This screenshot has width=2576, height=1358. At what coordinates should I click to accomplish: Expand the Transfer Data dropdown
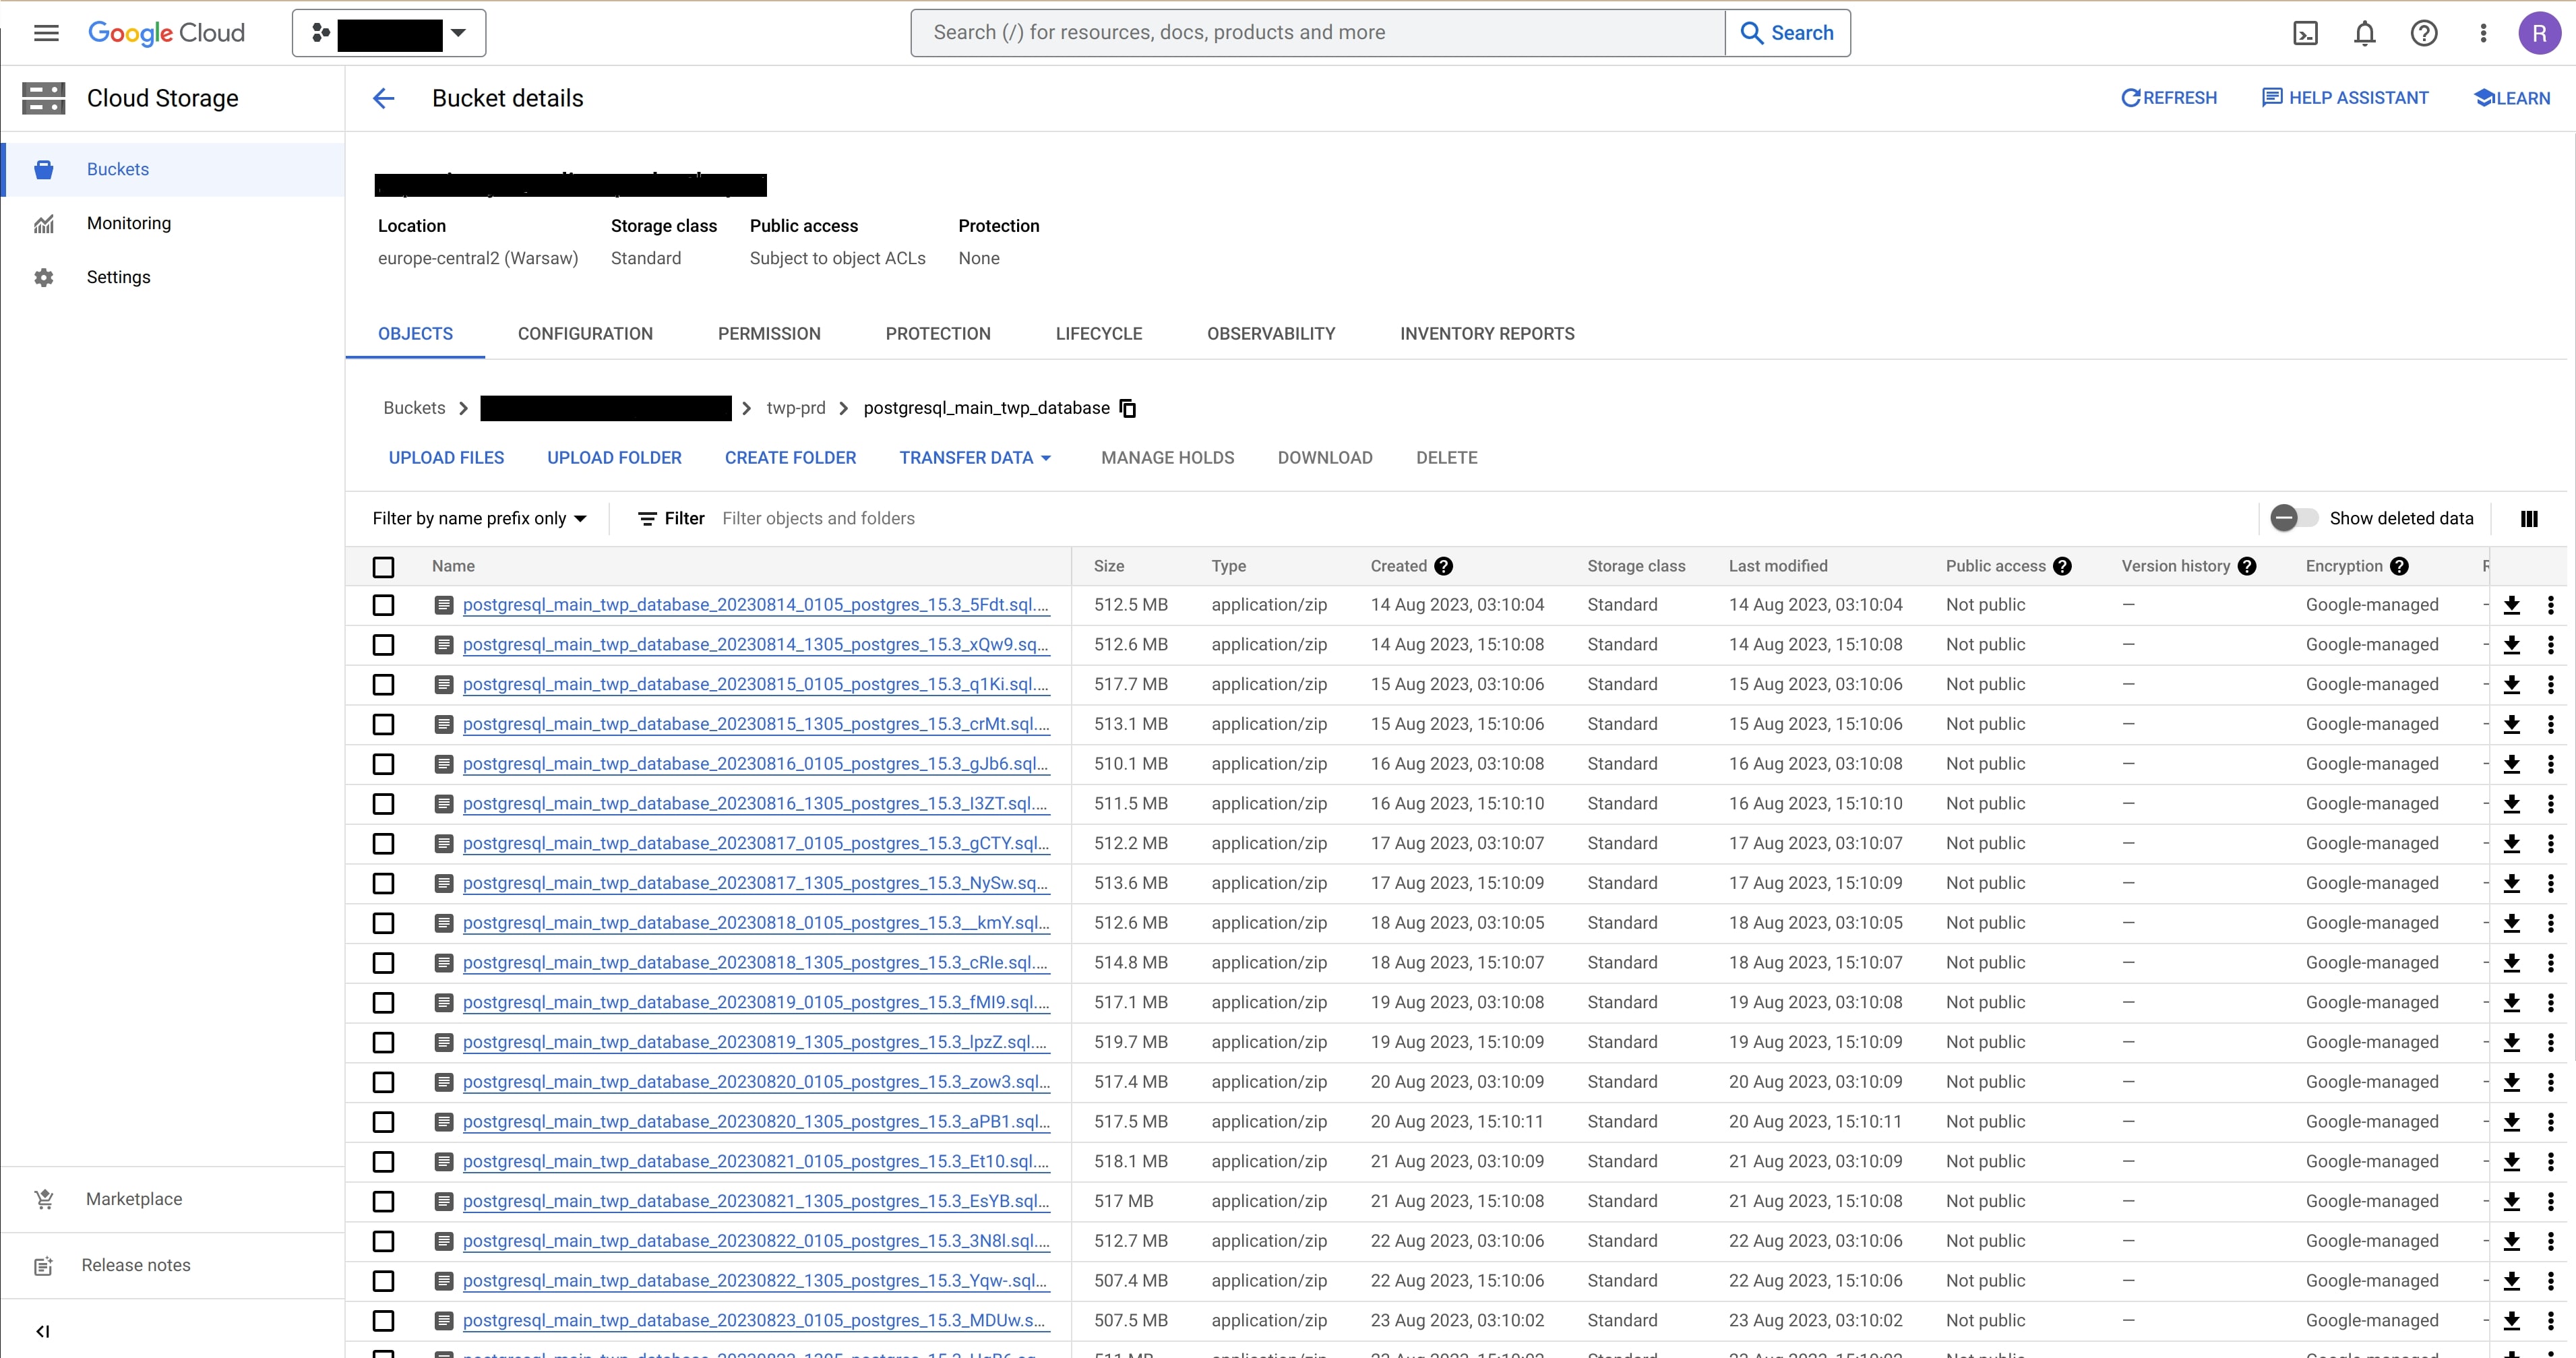click(975, 458)
